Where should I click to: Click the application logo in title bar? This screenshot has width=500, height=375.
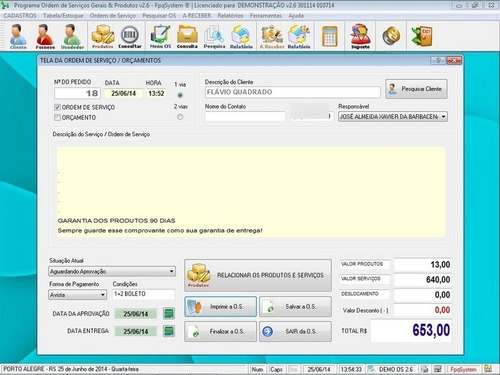pyautogui.click(x=5, y=5)
